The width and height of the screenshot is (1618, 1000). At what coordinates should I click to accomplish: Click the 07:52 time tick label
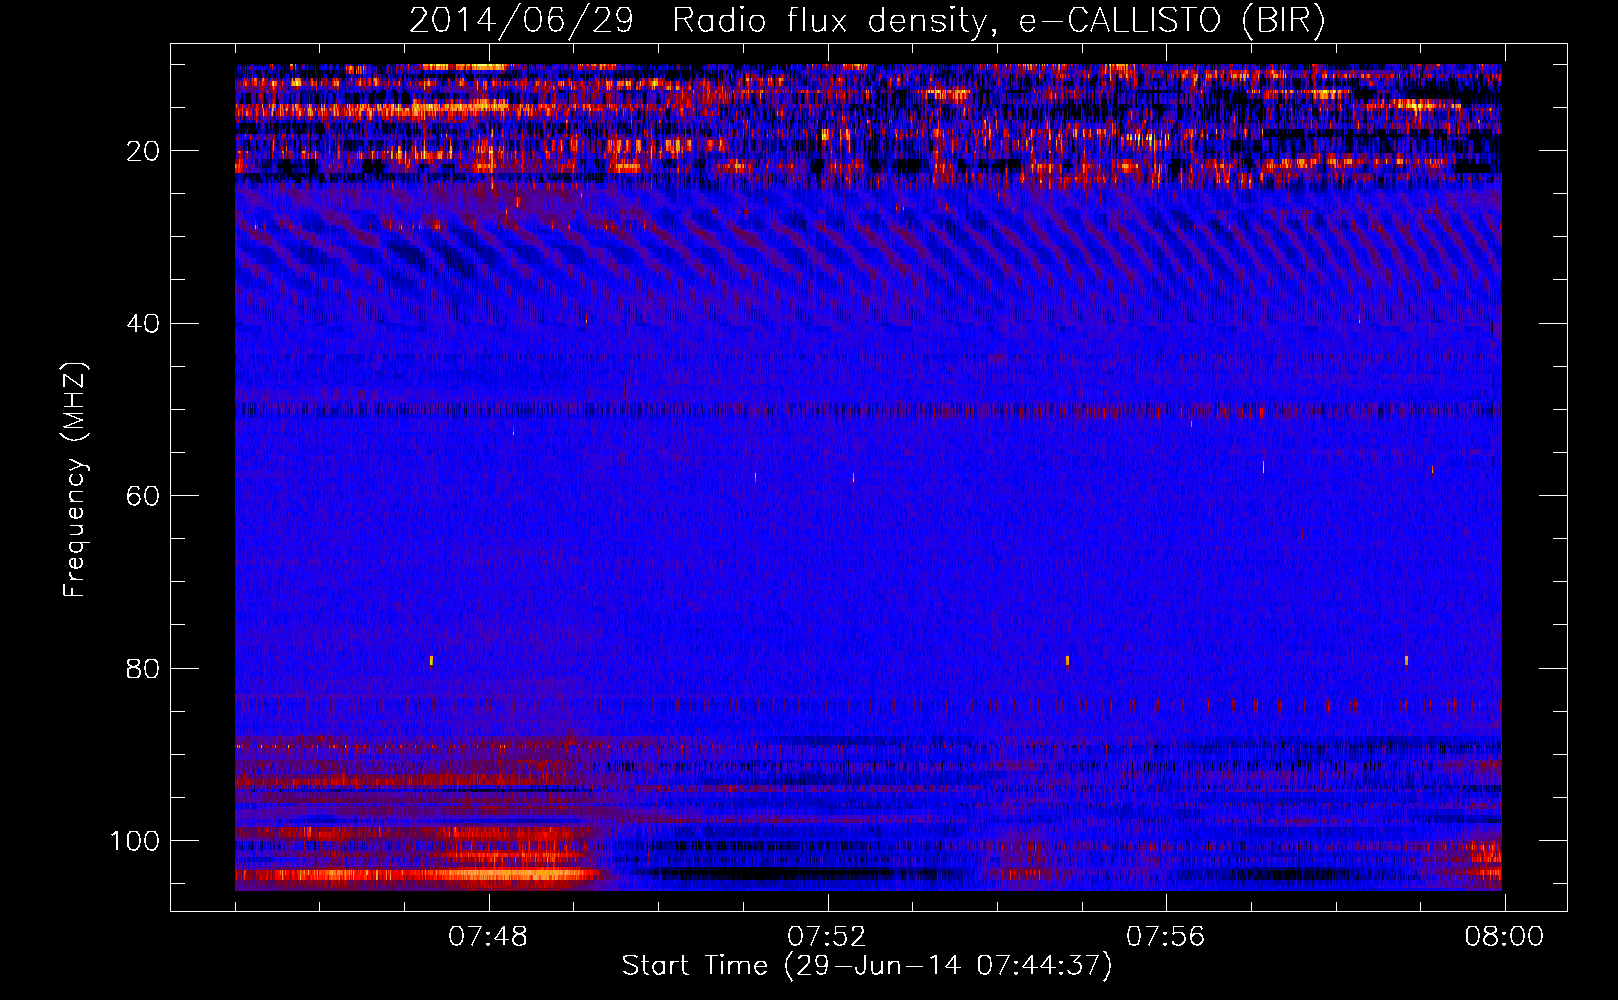click(827, 937)
